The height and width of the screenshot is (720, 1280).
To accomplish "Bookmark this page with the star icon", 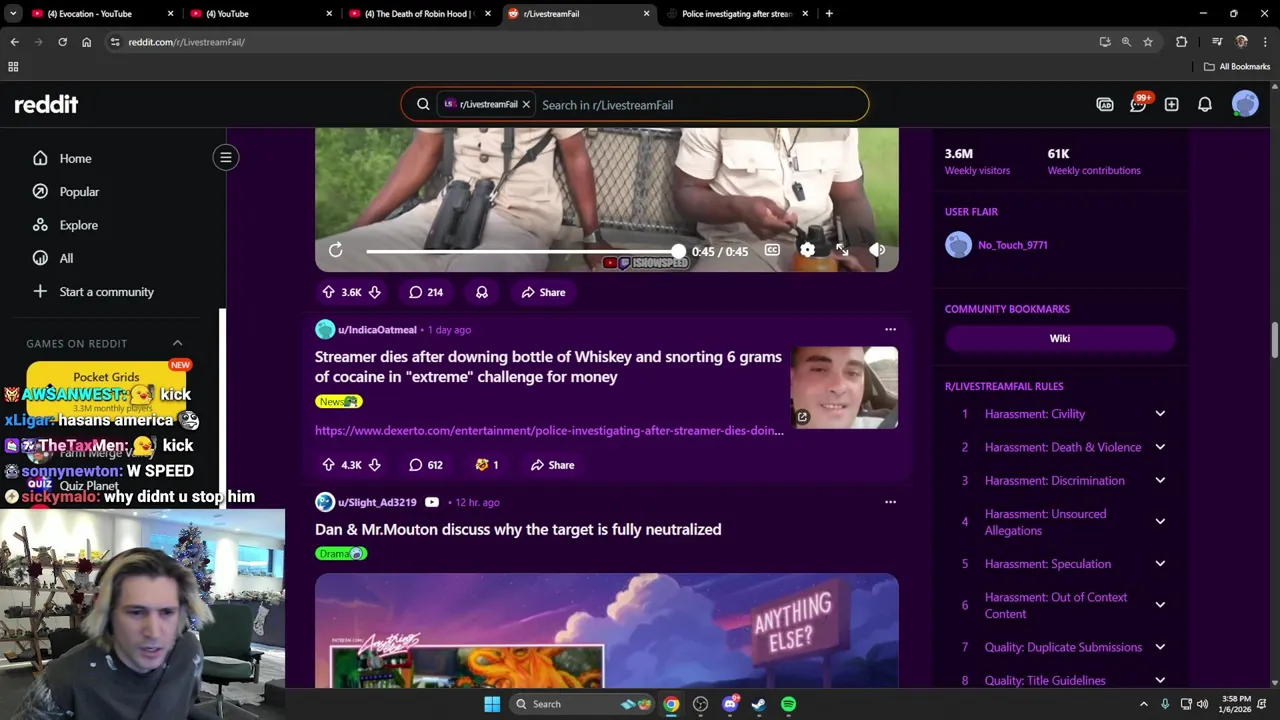I will (x=1148, y=42).
